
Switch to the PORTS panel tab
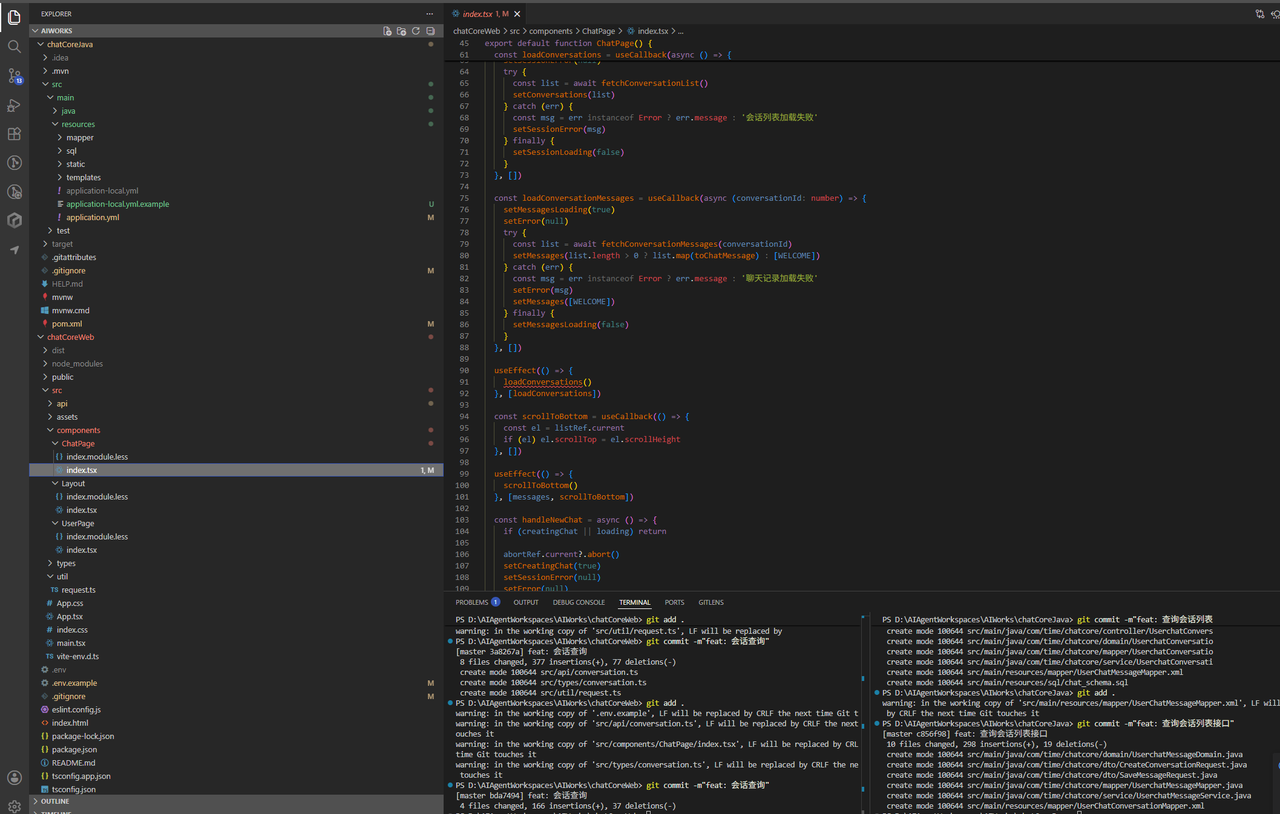(675, 602)
